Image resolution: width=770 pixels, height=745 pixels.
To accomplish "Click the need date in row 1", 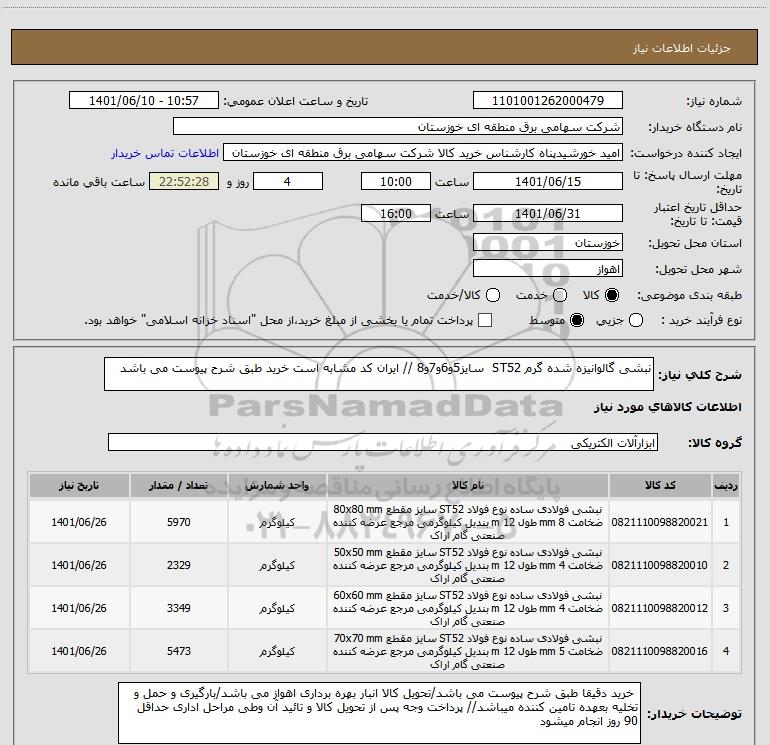I will click(79, 522).
